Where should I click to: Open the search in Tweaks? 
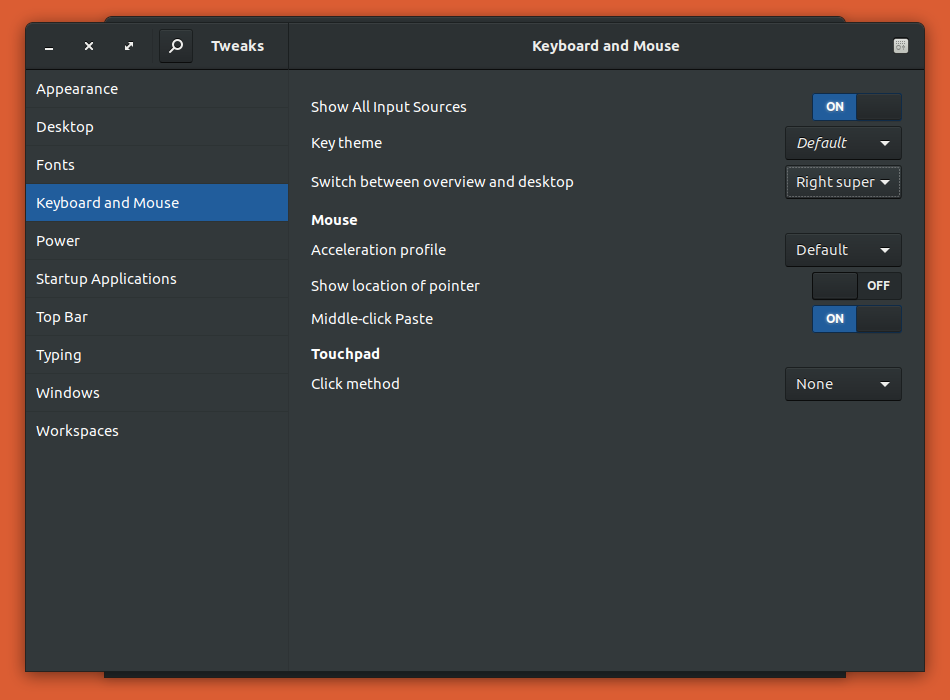pos(176,46)
